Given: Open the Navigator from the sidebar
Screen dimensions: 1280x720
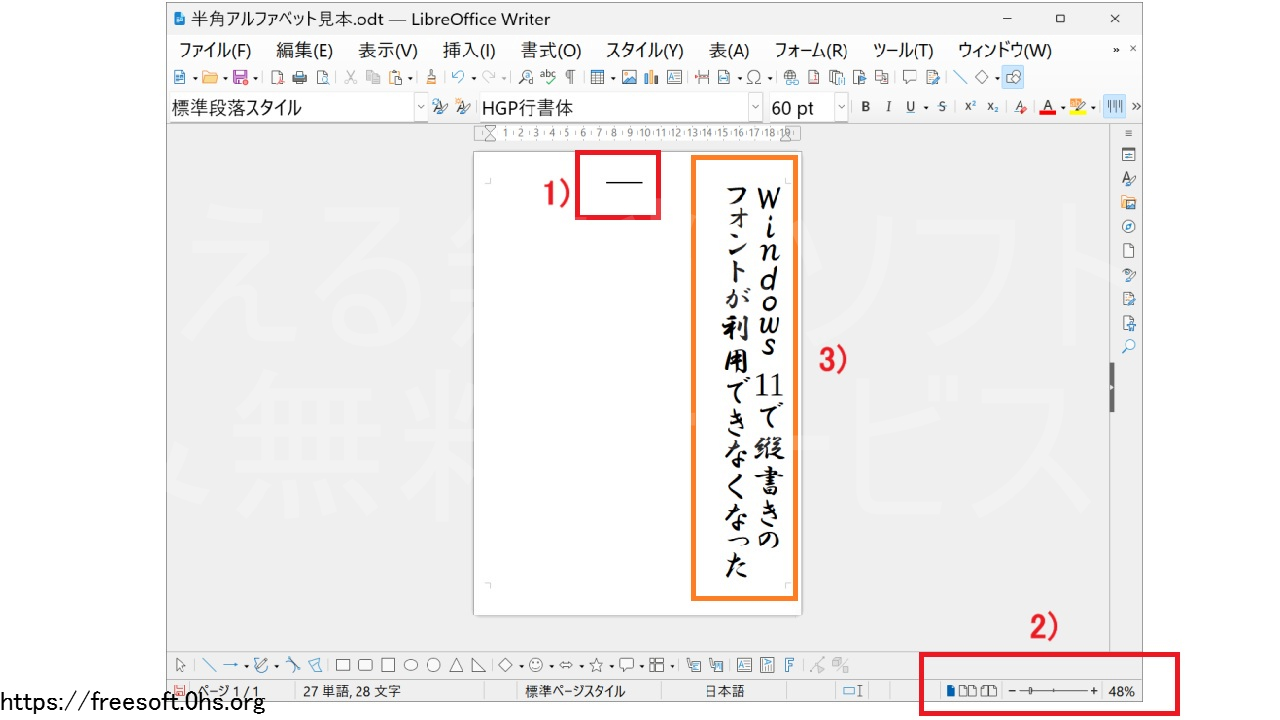Looking at the screenshot, I should [x=1129, y=227].
